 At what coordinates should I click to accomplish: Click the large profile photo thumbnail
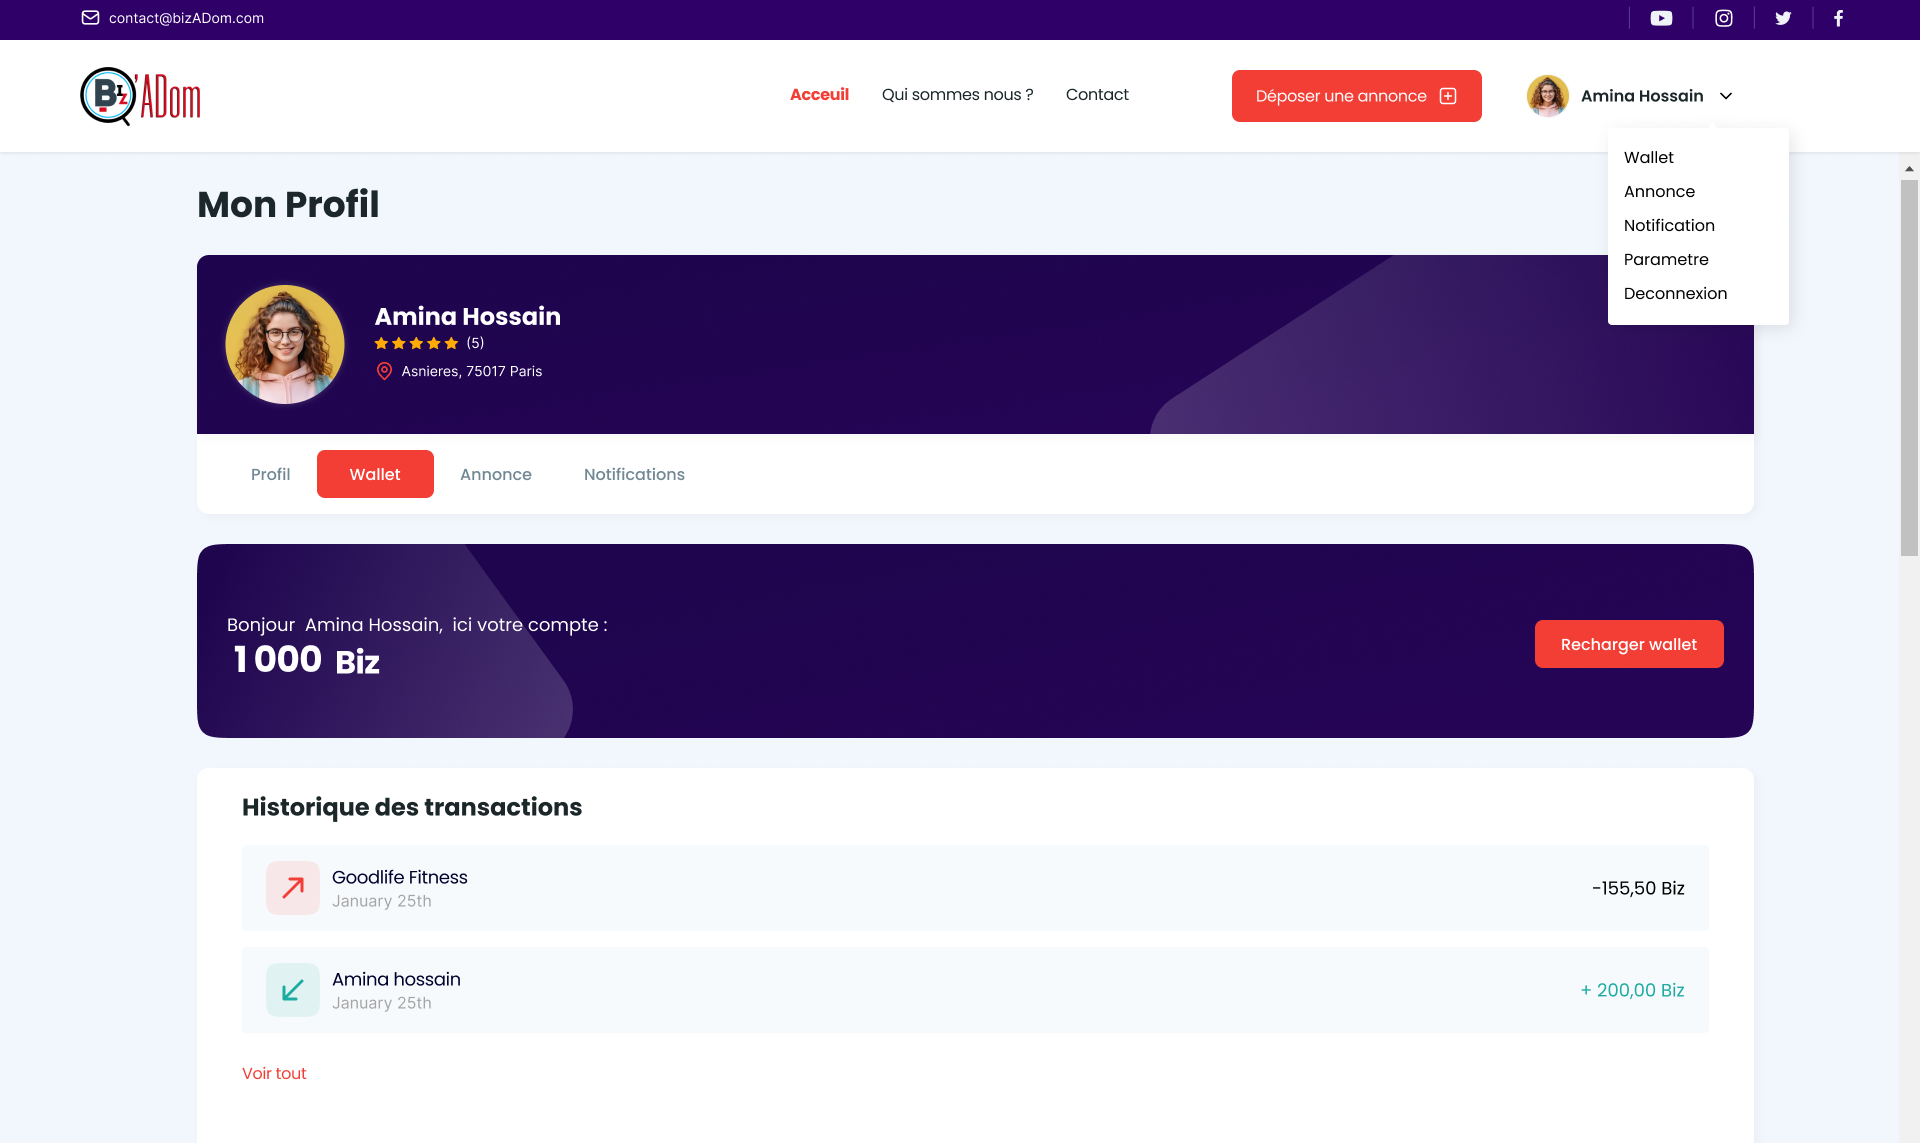285,345
